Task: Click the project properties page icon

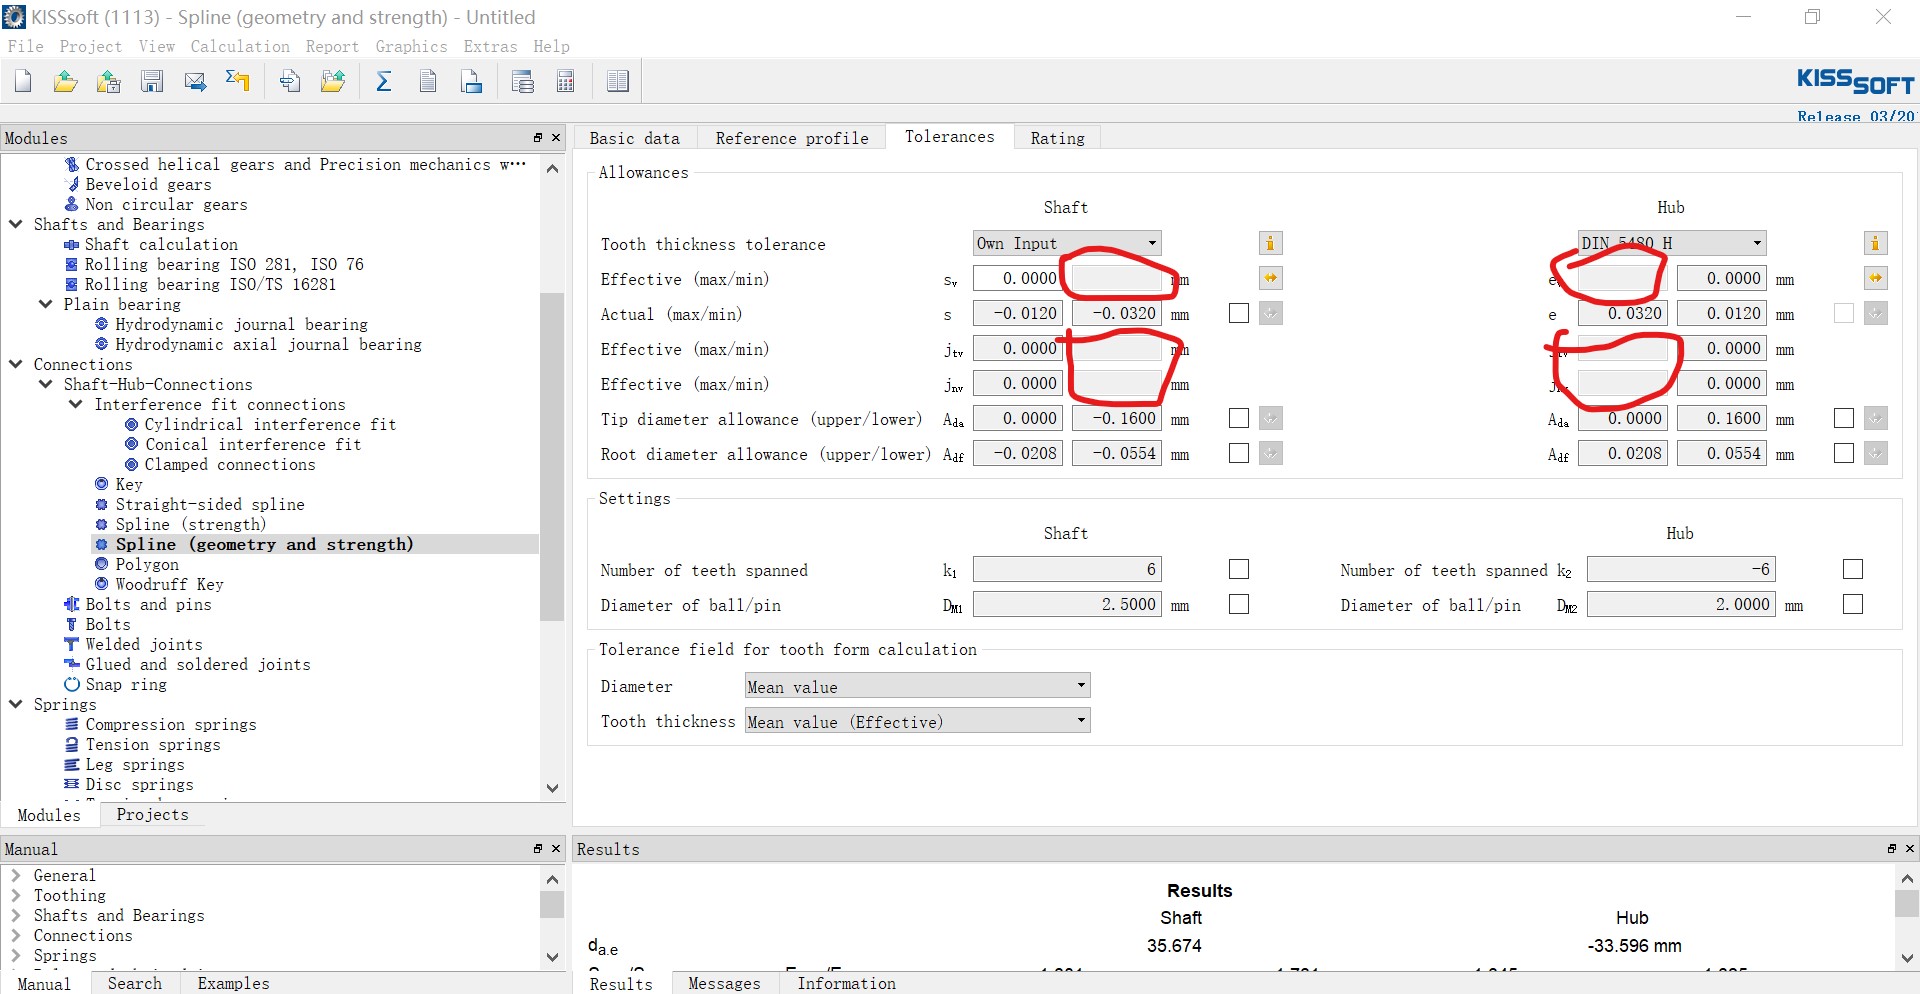Action: (x=290, y=81)
